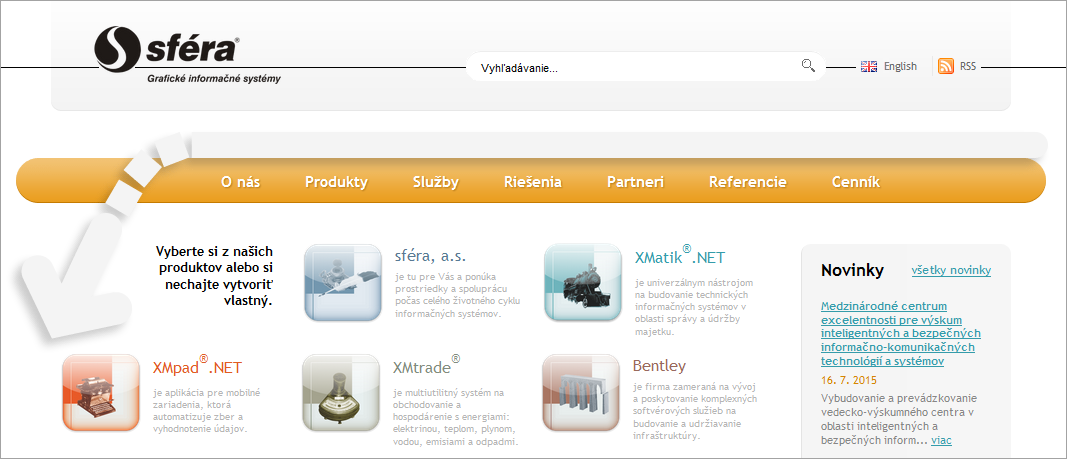This screenshot has width=1067, height=466.
Task: Click the sféra logo in the header
Action: pos(167,49)
